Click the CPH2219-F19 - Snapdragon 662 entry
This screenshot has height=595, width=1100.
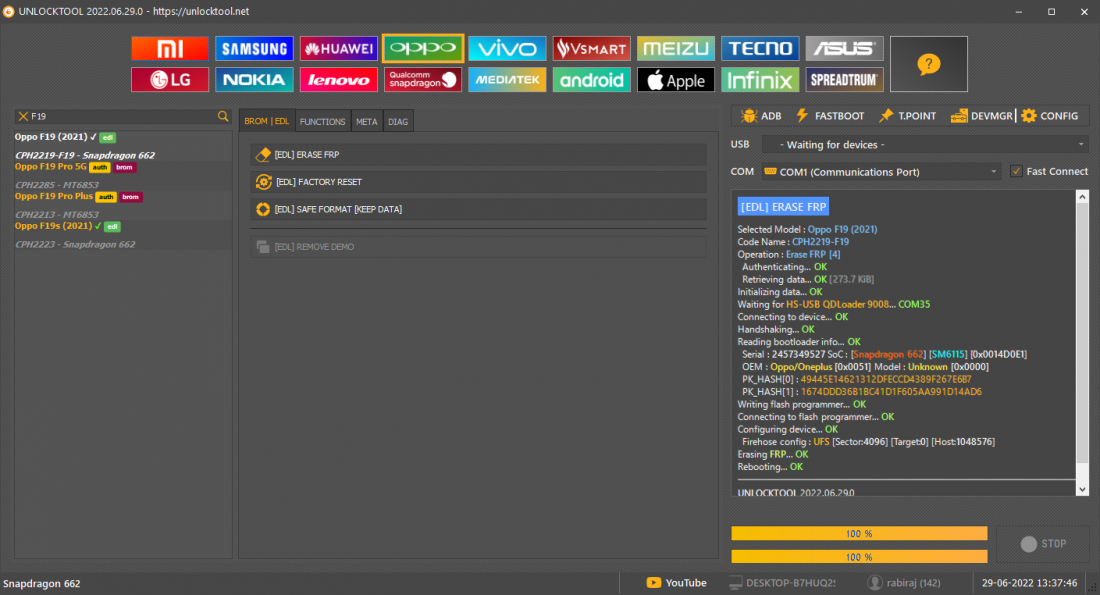pyautogui.click(x=85, y=155)
